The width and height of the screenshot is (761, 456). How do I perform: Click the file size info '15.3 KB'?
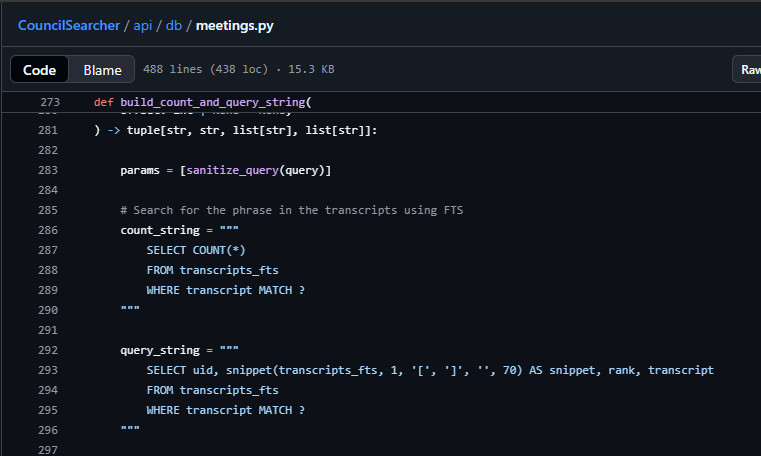click(311, 69)
